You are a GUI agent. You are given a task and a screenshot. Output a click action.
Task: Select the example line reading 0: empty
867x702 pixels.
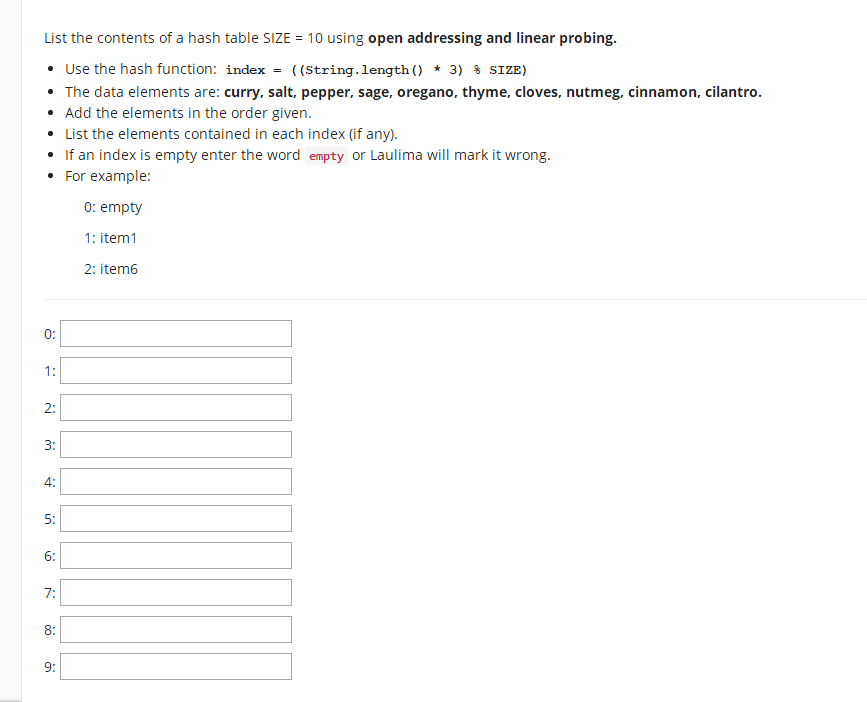point(113,207)
